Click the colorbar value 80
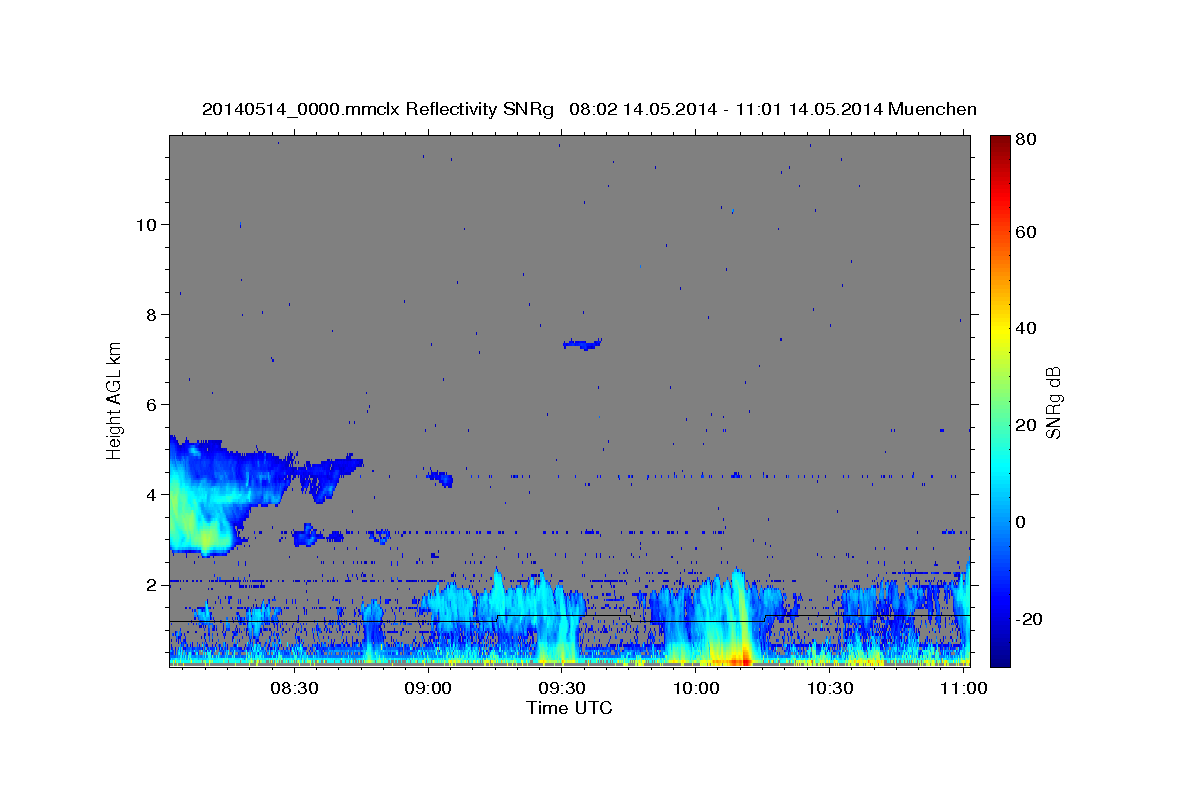This screenshot has width=1200, height=800. tap(1027, 140)
